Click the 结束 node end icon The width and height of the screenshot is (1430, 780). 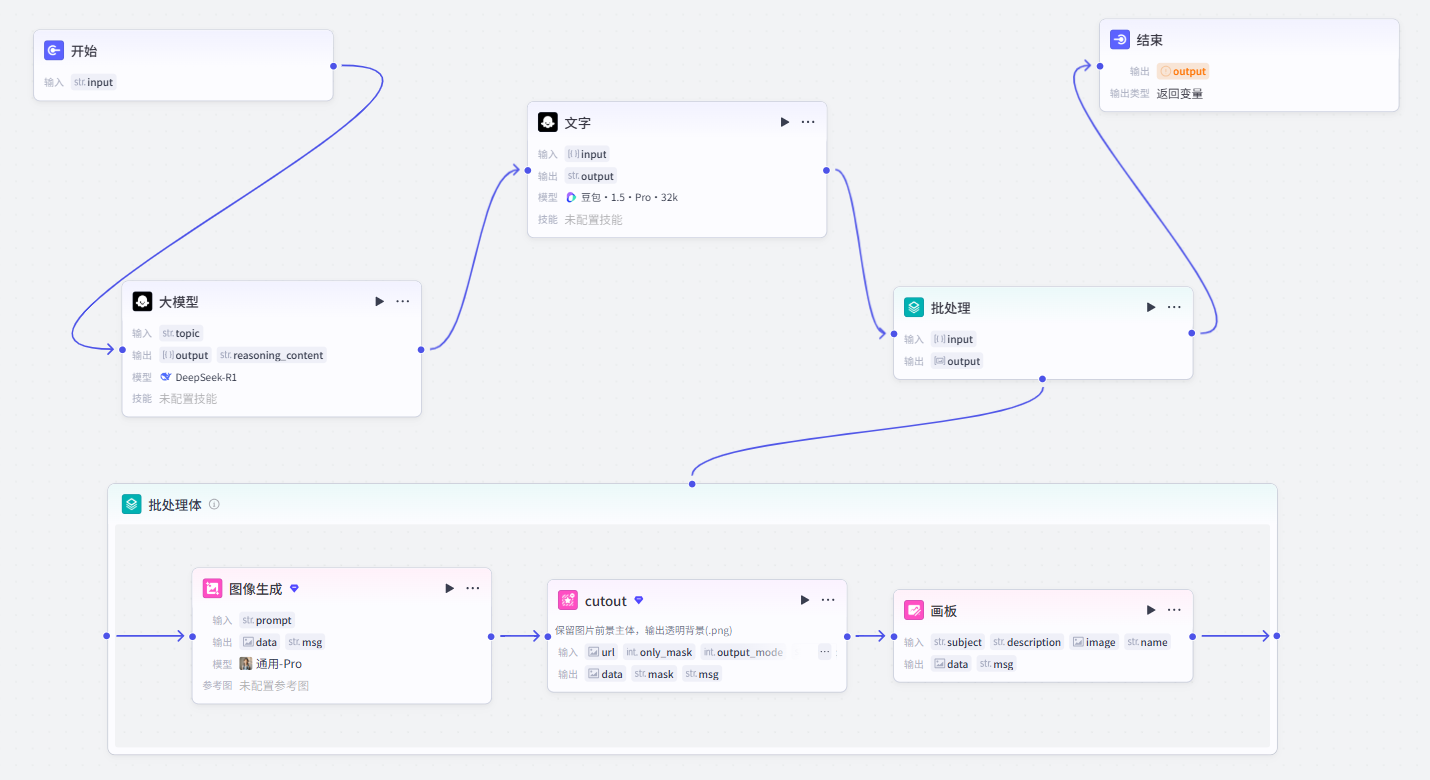pyautogui.click(x=1120, y=40)
